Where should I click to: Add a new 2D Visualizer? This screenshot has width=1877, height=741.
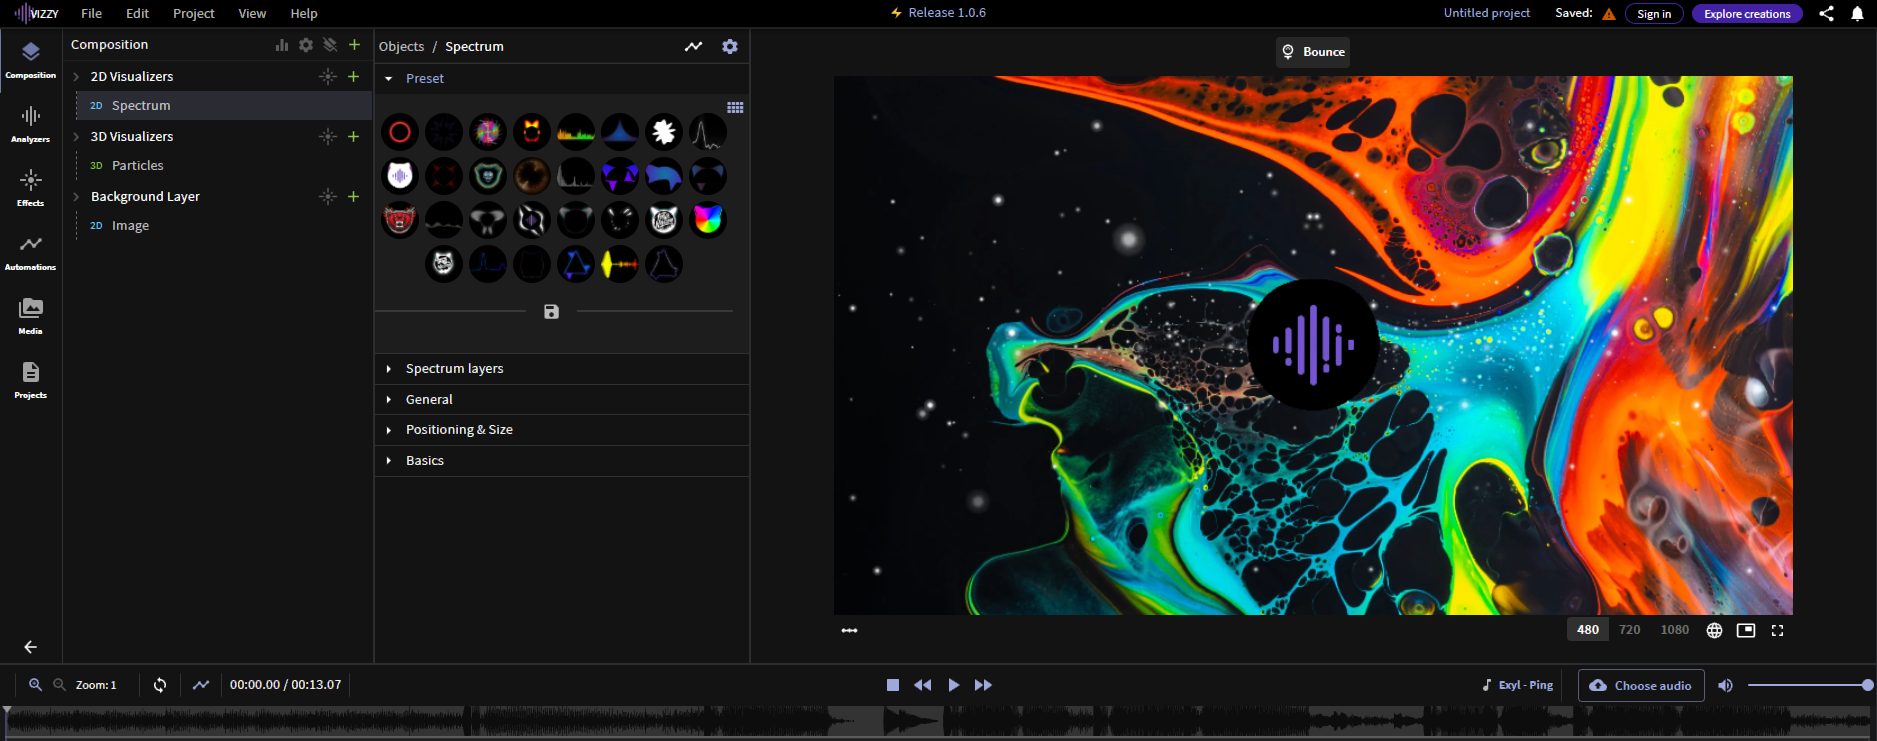[x=353, y=77]
